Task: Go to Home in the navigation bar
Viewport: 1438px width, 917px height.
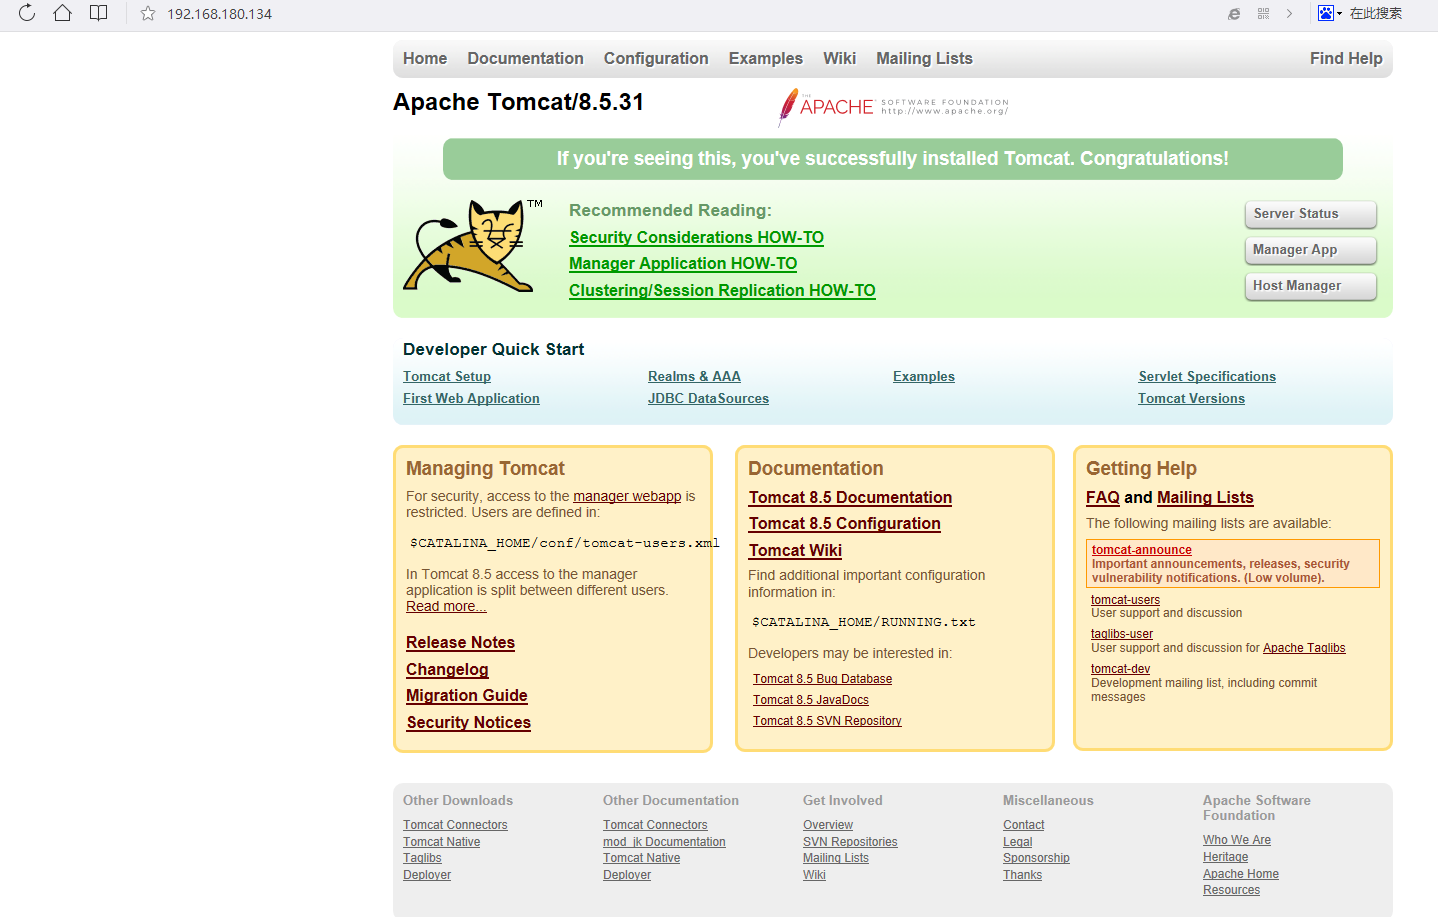Action: [x=425, y=59]
